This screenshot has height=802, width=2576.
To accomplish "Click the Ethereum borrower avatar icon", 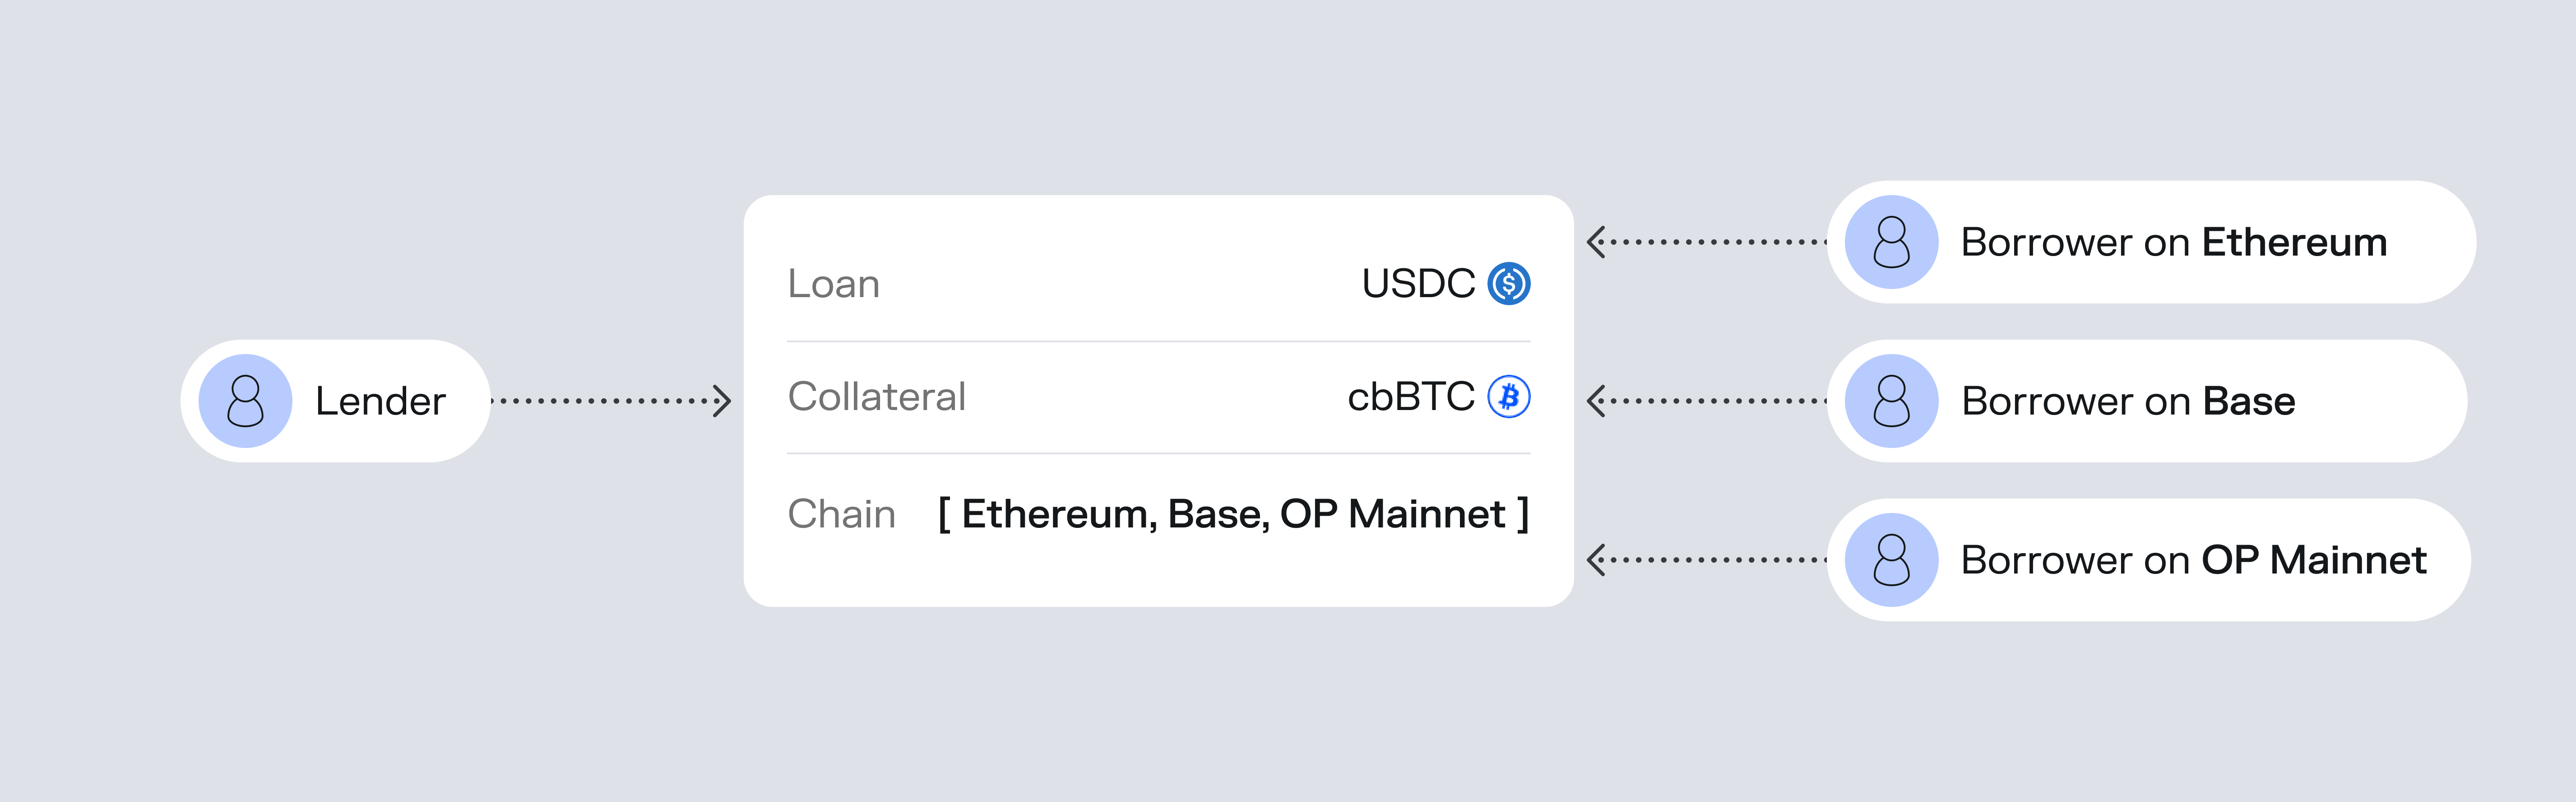I will pyautogui.click(x=1891, y=243).
